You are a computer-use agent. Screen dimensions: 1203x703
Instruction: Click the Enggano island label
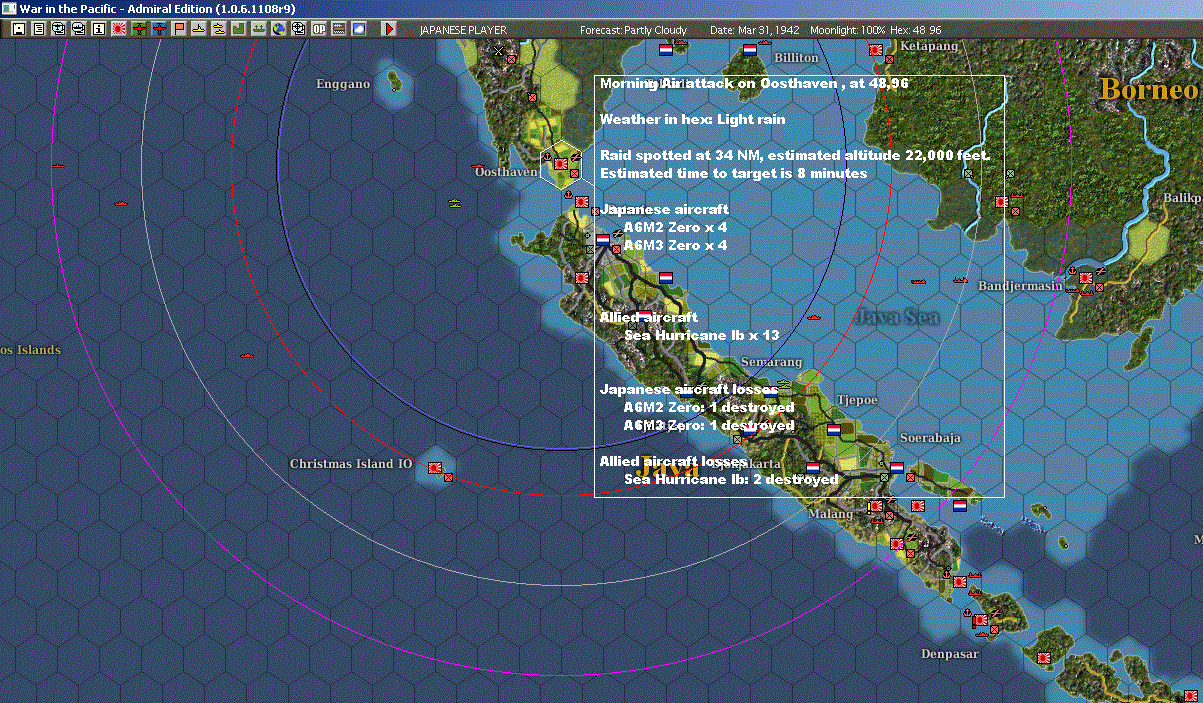[343, 84]
